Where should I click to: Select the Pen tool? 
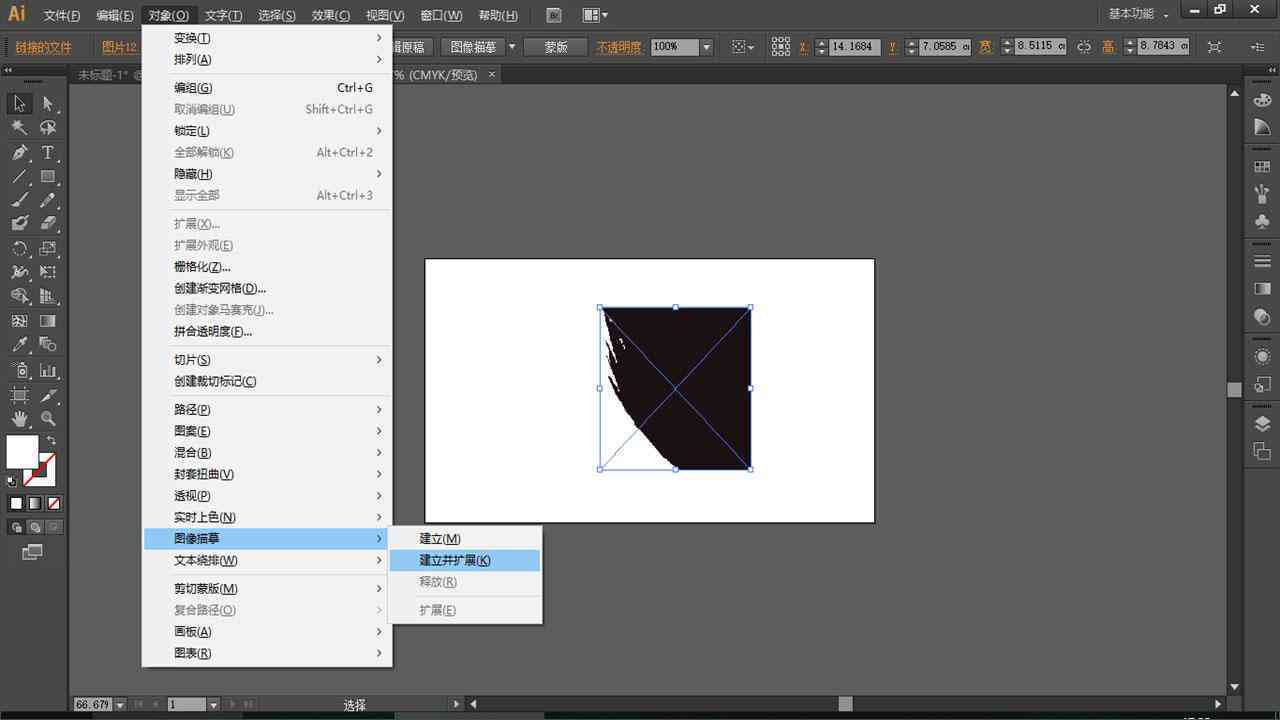tap(19, 153)
